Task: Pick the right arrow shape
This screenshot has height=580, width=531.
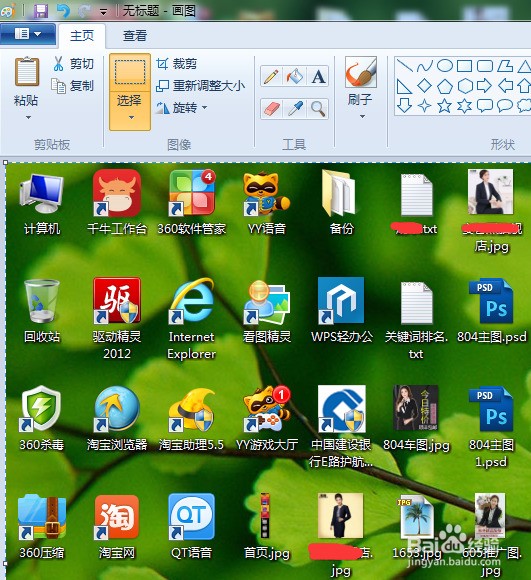Action: click(484, 86)
